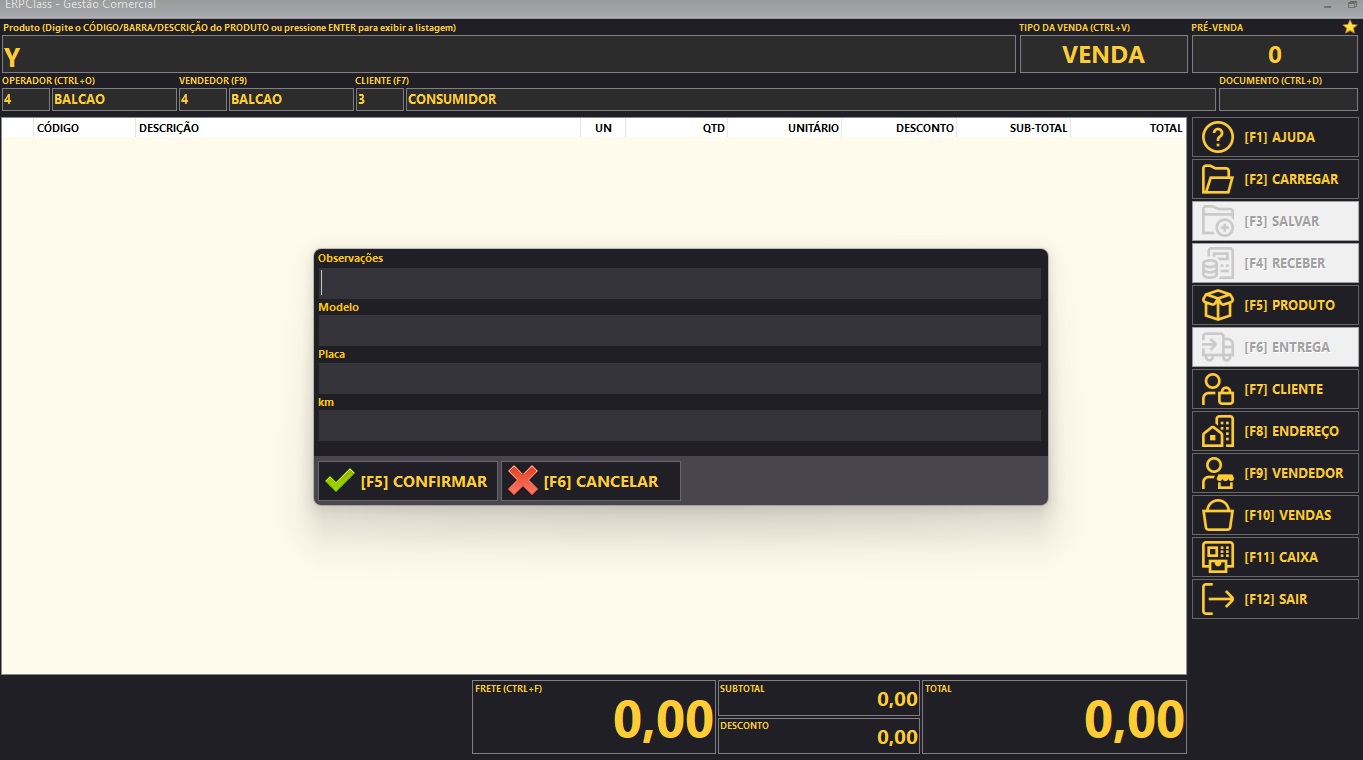Focus the Modelo input field

point(680,331)
